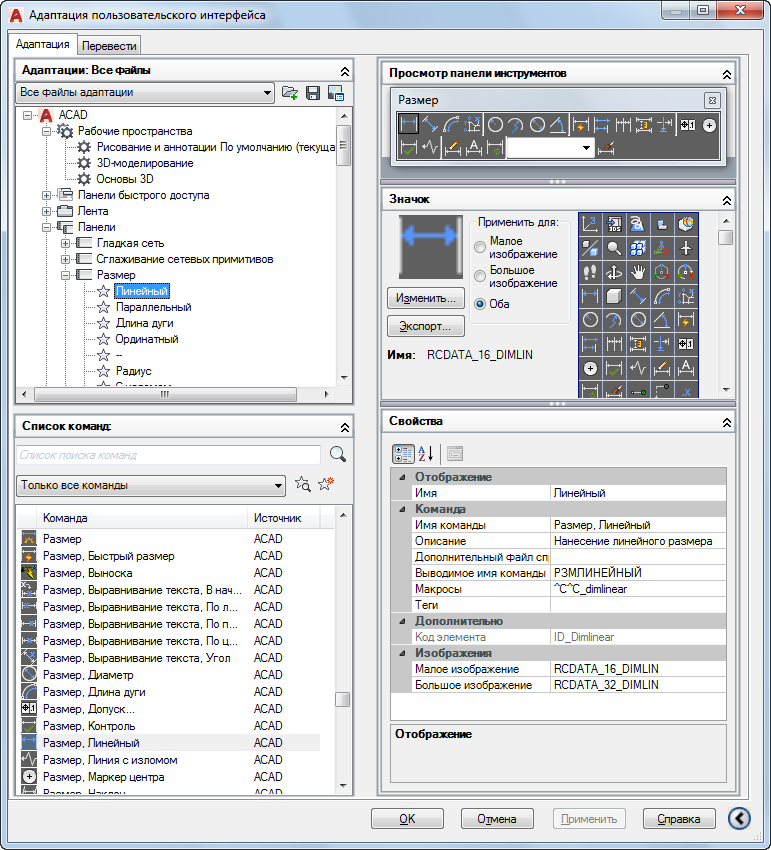
Task: Pick the solid box icon in icon grid
Action: pos(614,295)
